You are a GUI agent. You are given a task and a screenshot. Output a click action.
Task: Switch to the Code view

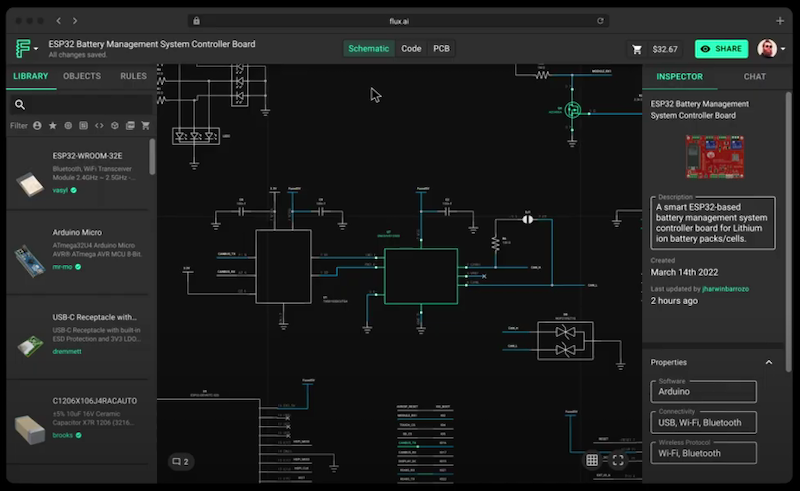coord(411,48)
